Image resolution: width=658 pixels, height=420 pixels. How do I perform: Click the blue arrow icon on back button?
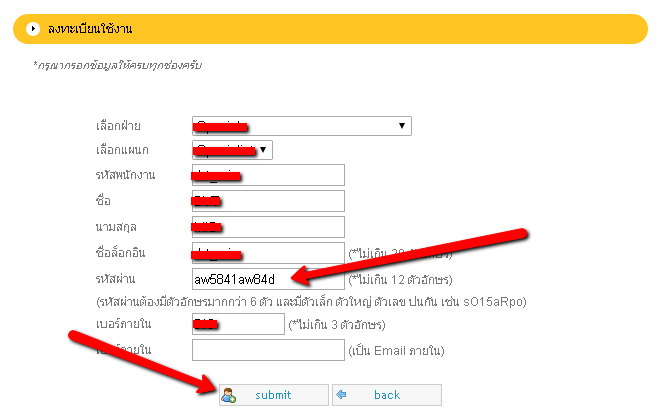(343, 395)
